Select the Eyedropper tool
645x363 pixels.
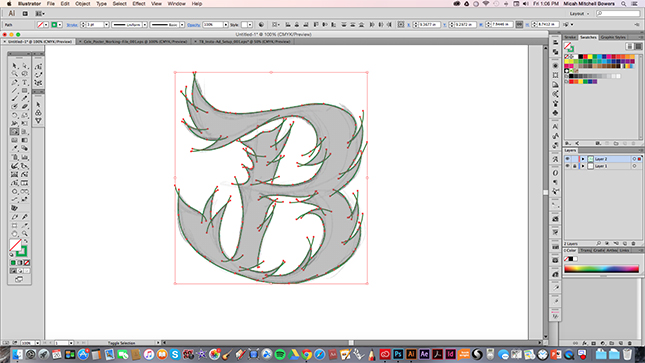(x=15, y=149)
